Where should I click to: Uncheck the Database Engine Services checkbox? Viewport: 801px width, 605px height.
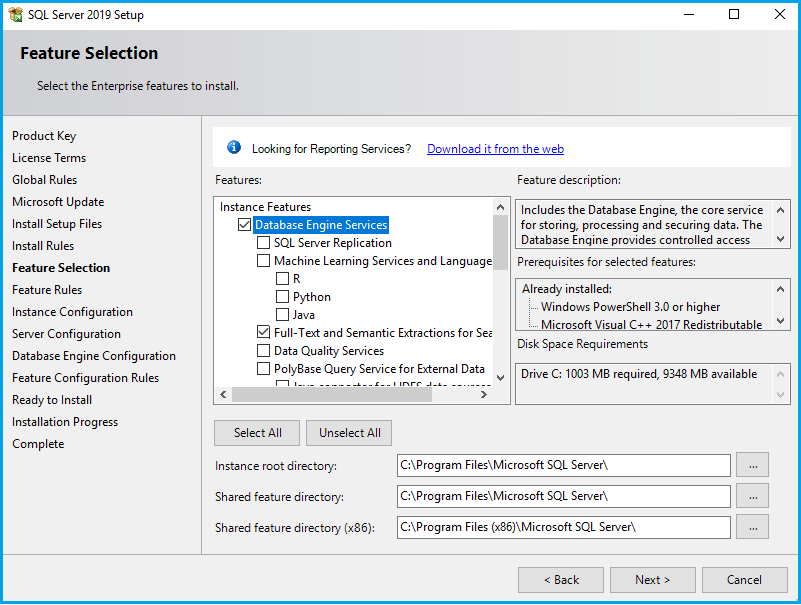pos(245,225)
